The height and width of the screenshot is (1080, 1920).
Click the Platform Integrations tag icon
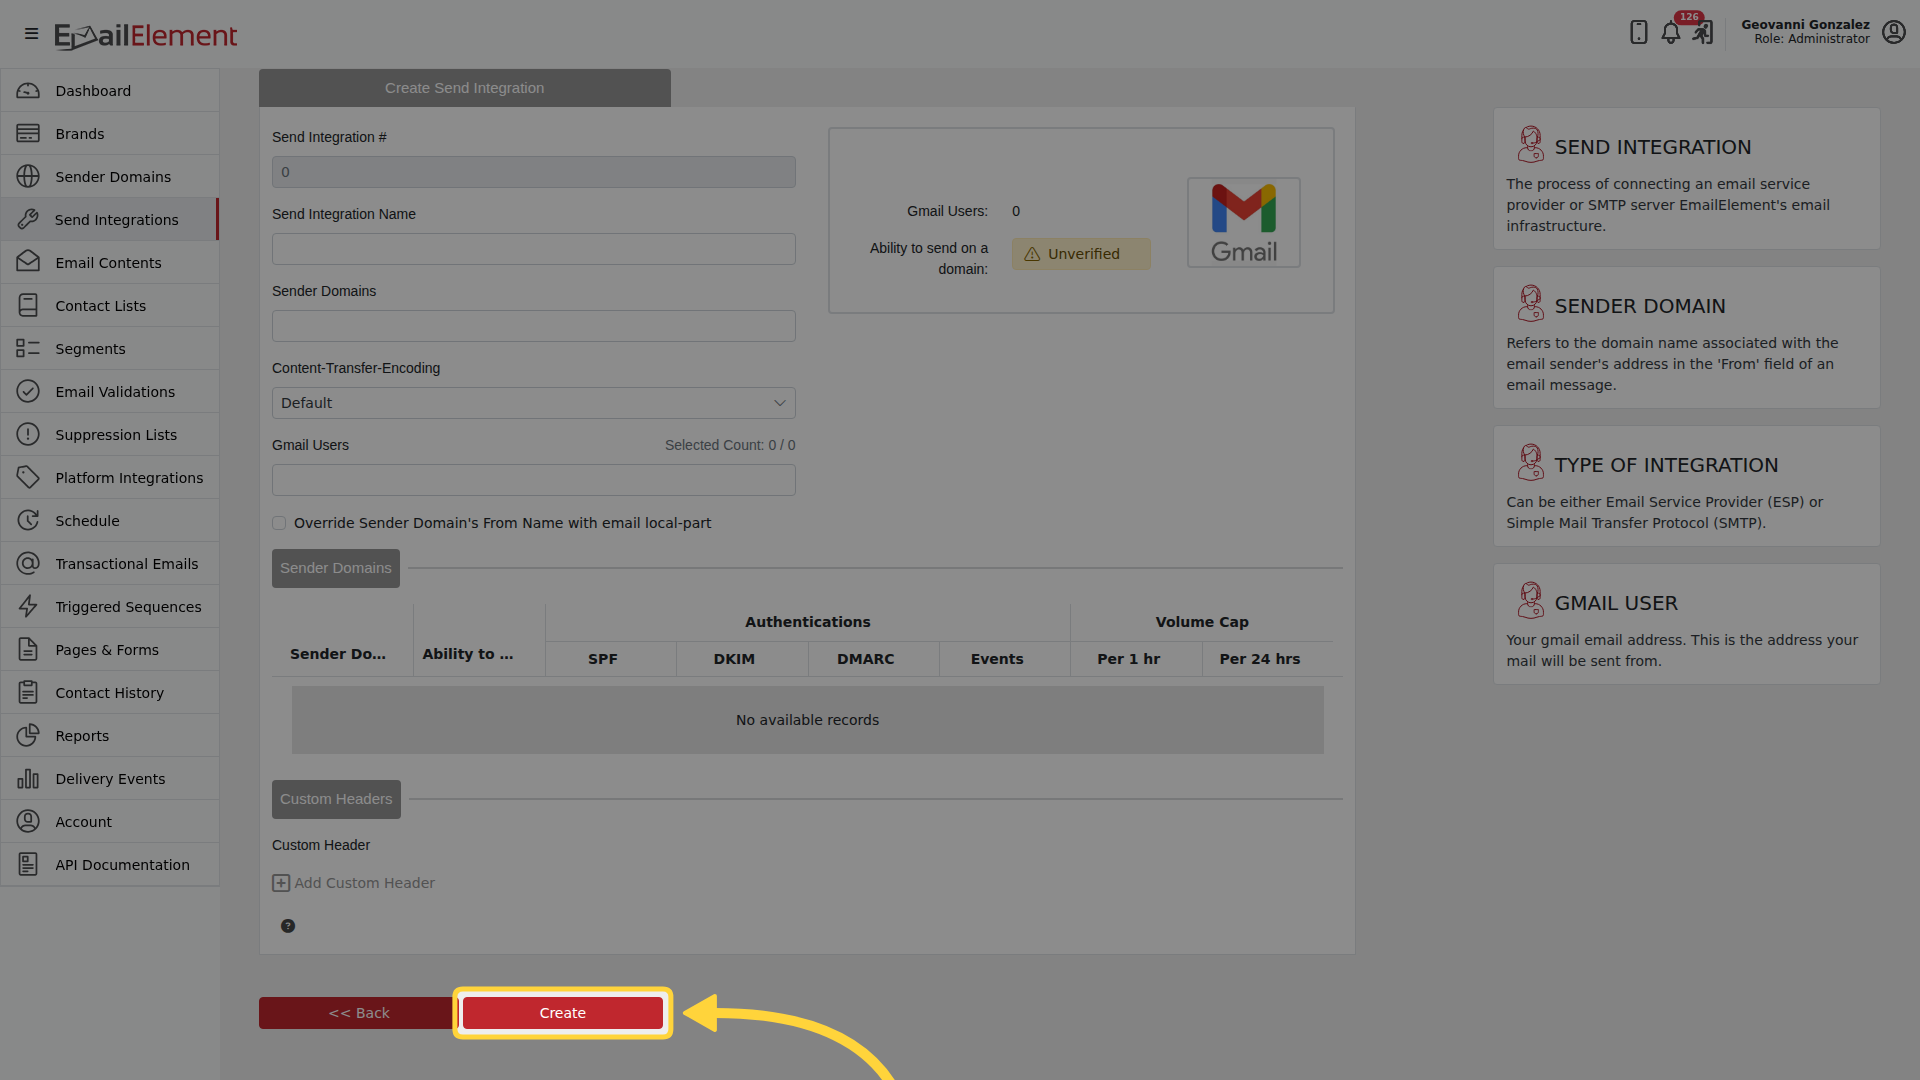pos(28,478)
